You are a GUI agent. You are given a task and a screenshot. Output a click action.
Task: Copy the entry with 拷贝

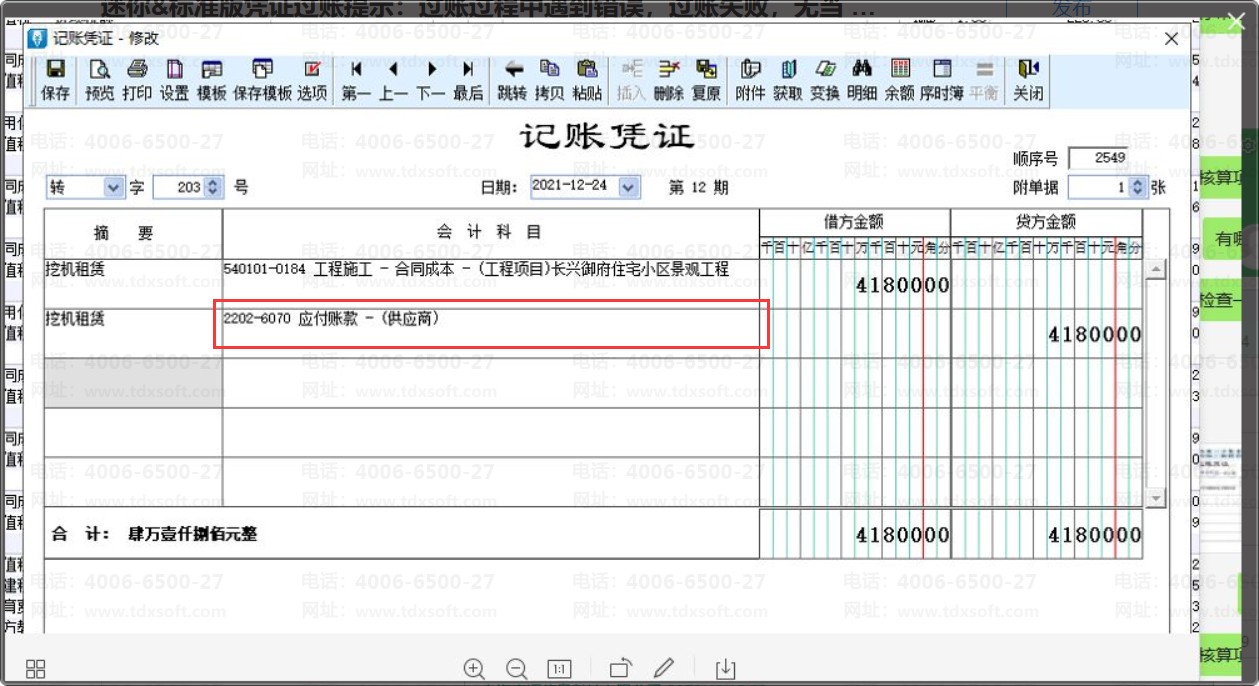549,80
